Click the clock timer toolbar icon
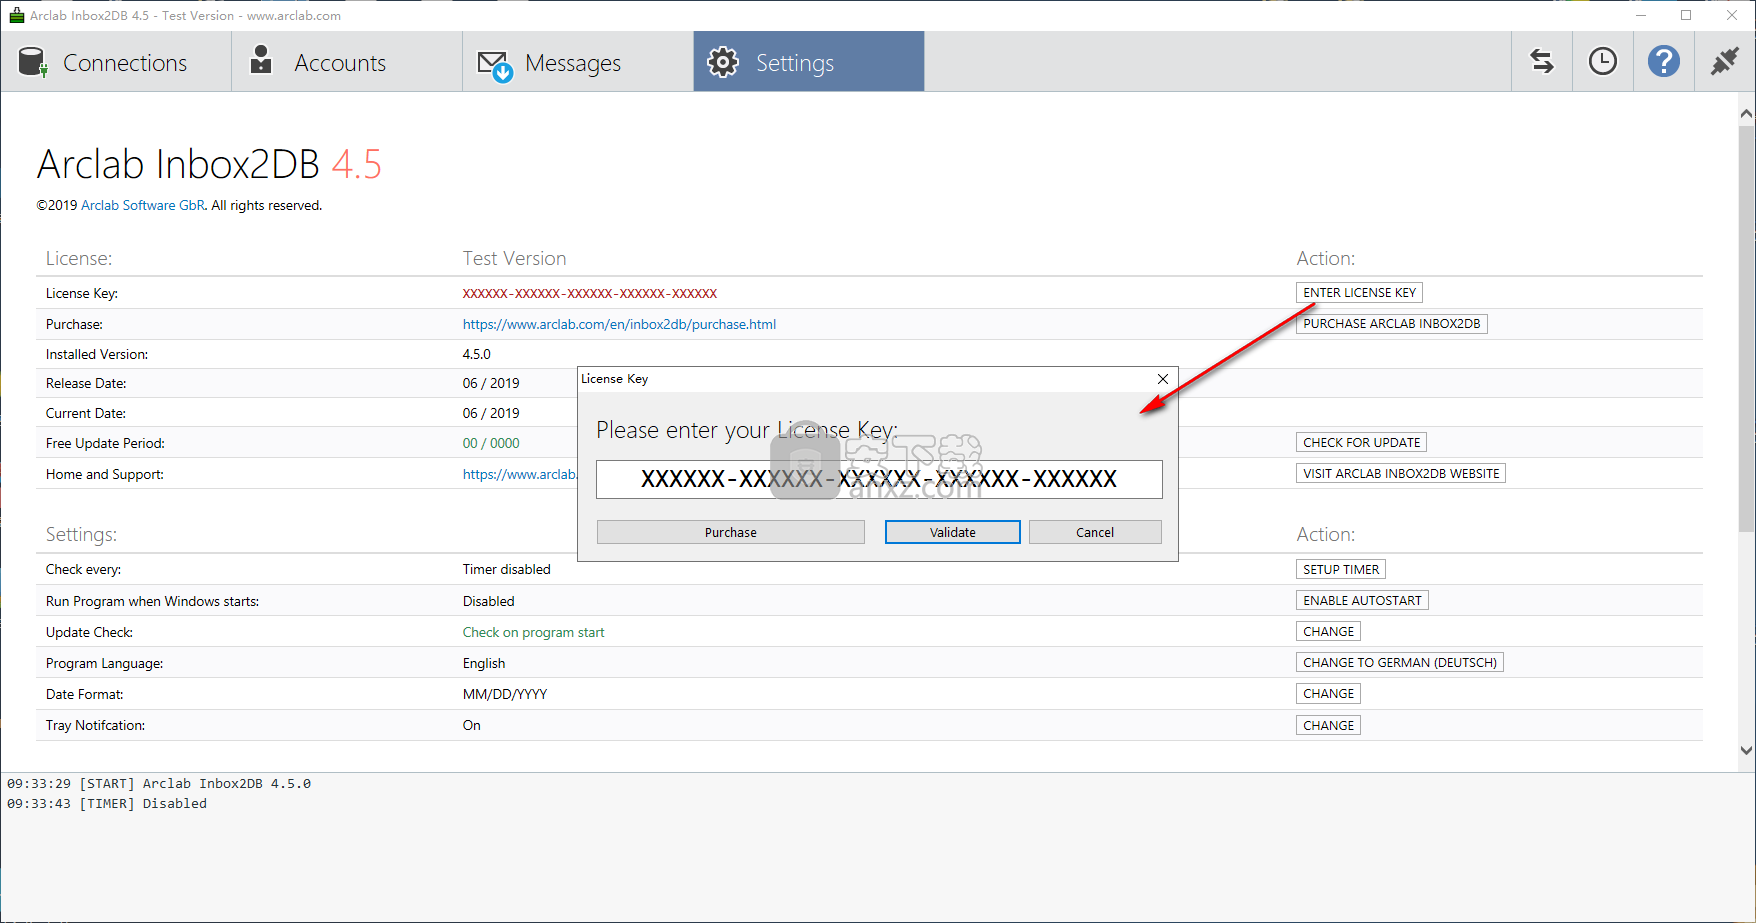The width and height of the screenshot is (1756, 923). point(1603,62)
